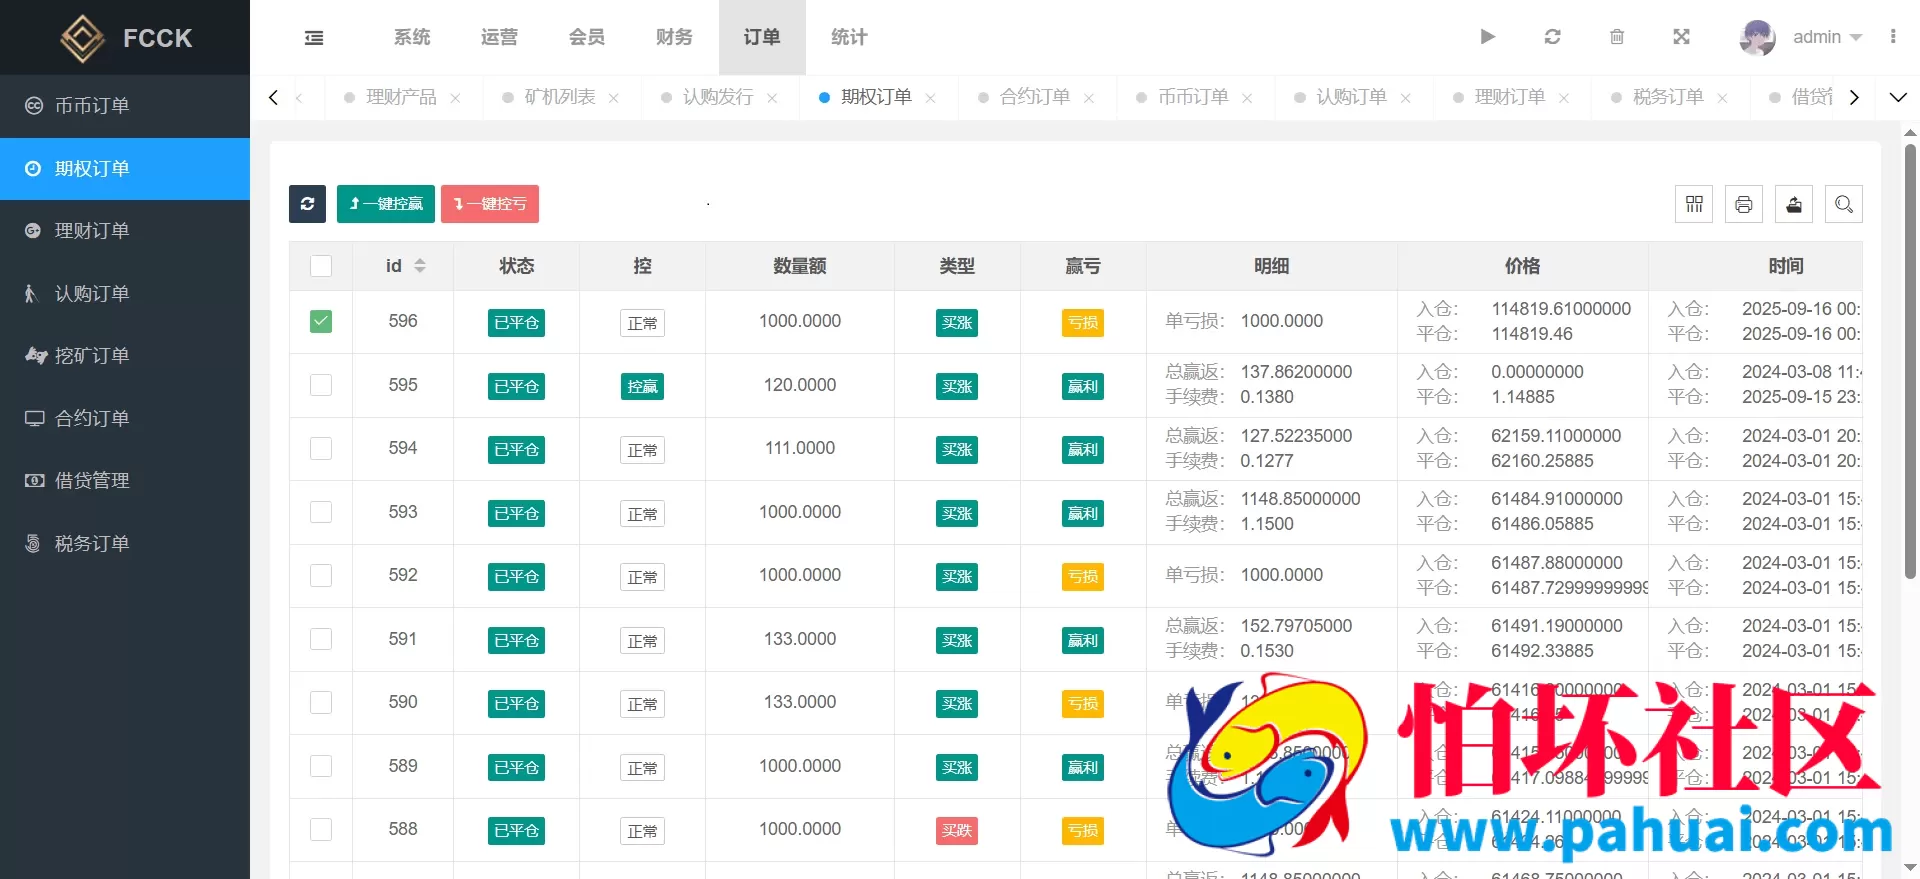Click the dark refresh table button
This screenshot has width=1920, height=879.
[307, 204]
